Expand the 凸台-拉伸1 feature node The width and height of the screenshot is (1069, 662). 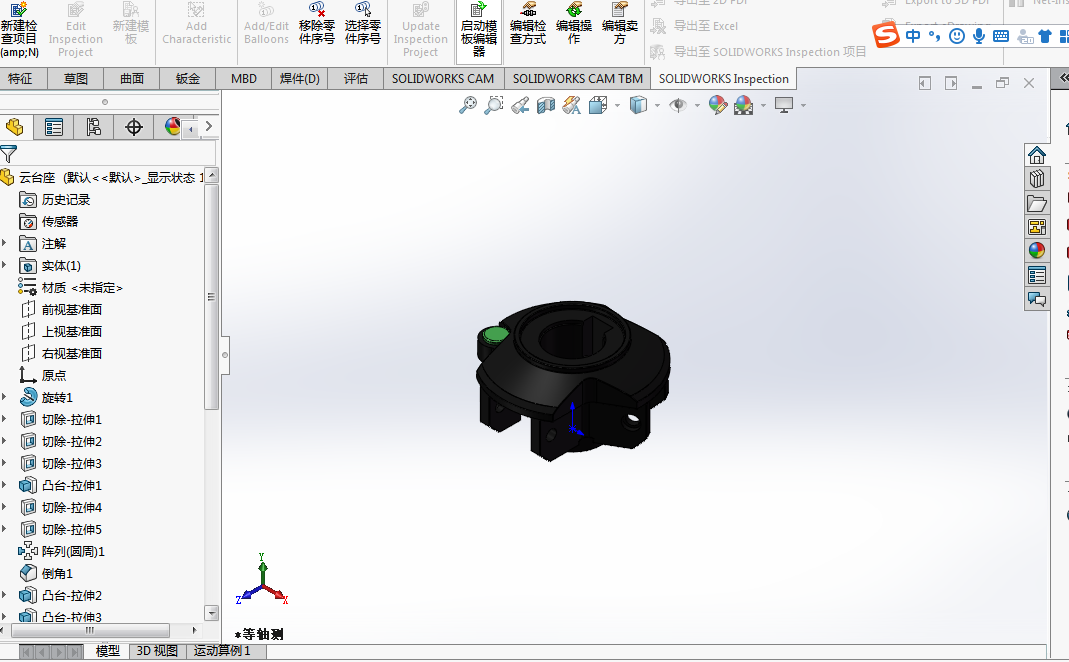tap(5, 485)
